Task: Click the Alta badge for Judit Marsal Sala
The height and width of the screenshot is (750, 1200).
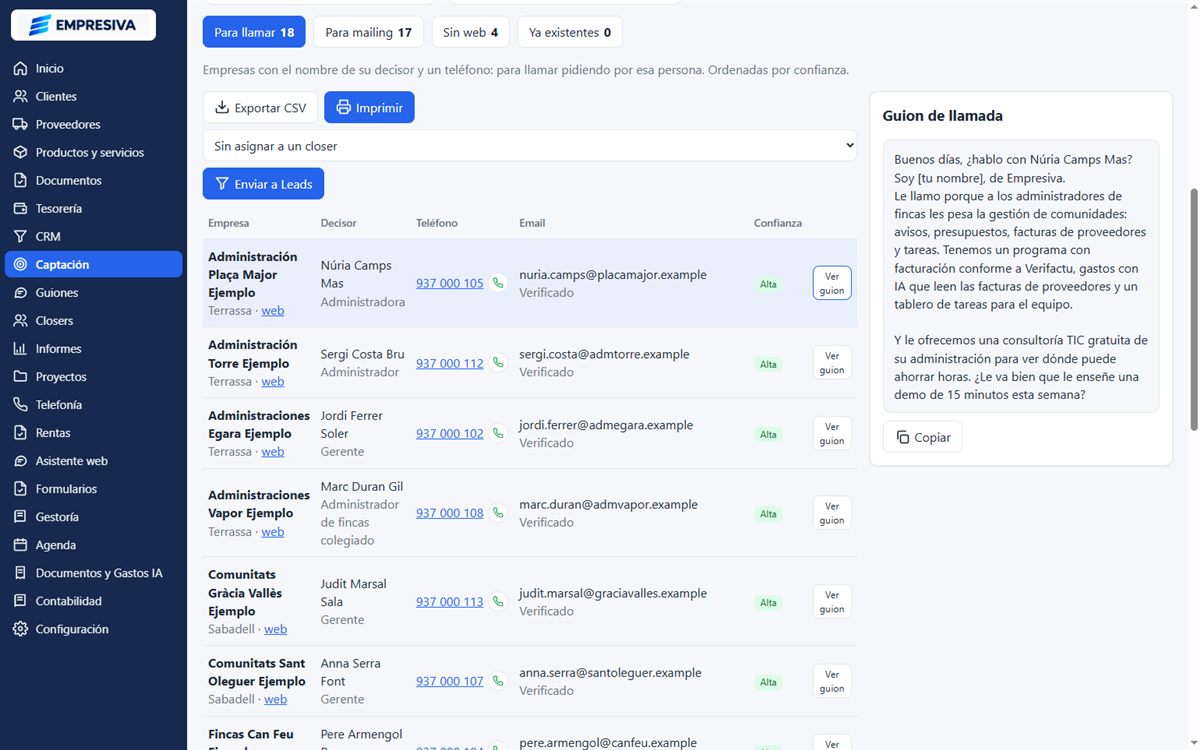Action: (x=768, y=603)
